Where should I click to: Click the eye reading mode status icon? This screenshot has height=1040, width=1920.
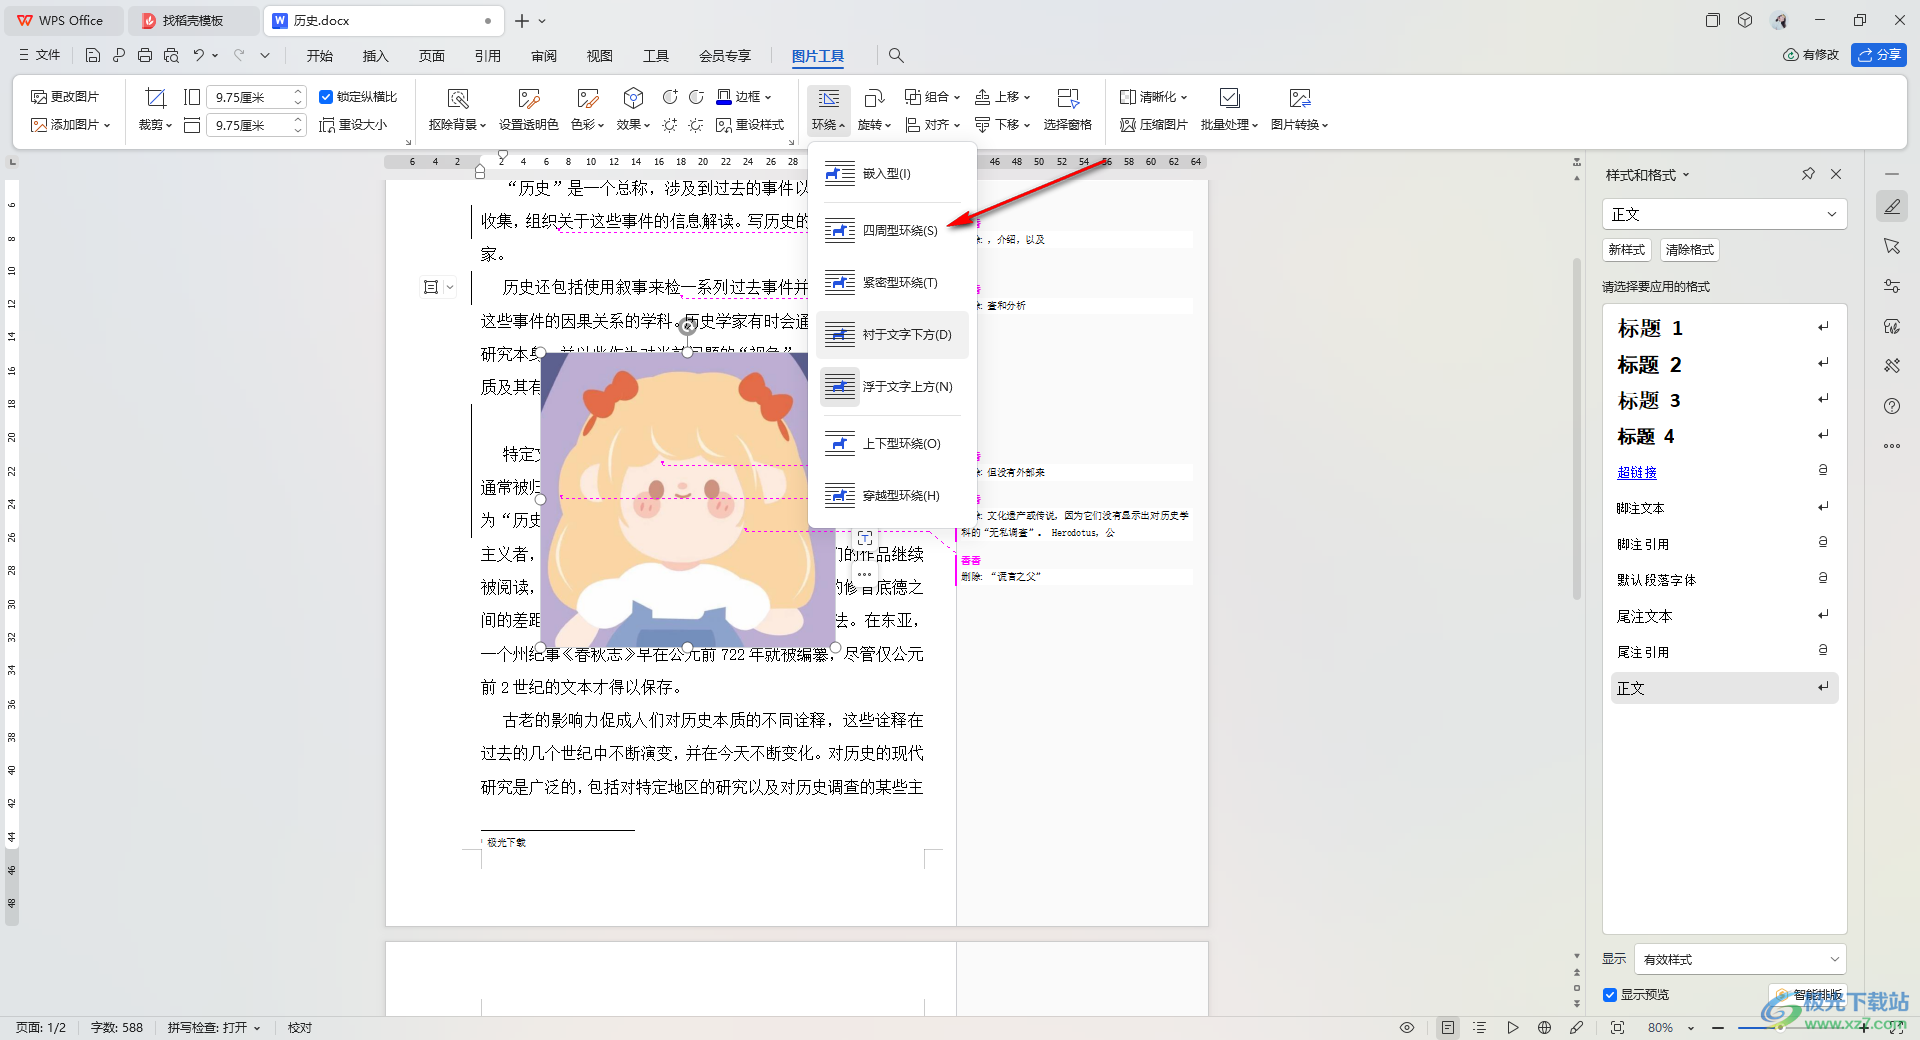(1407, 1027)
